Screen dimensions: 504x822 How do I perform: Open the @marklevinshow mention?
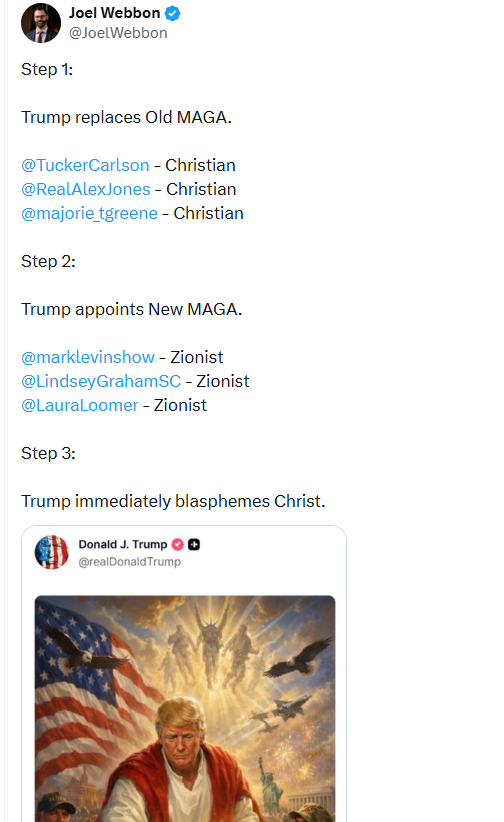(x=88, y=357)
